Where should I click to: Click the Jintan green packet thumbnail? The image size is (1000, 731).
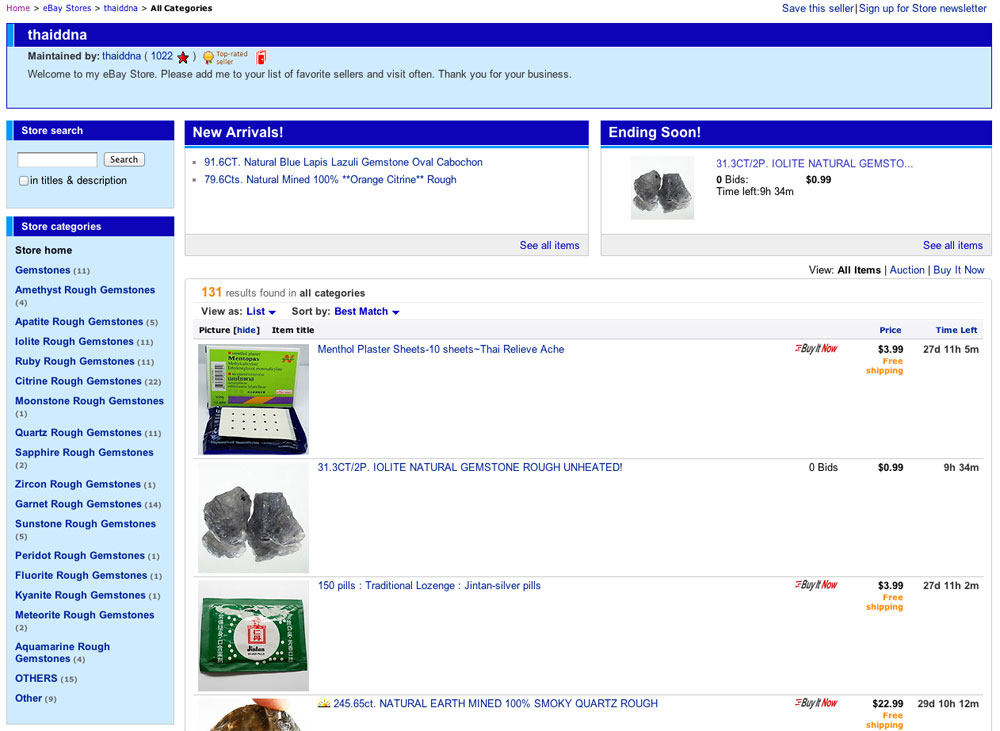coord(253,635)
